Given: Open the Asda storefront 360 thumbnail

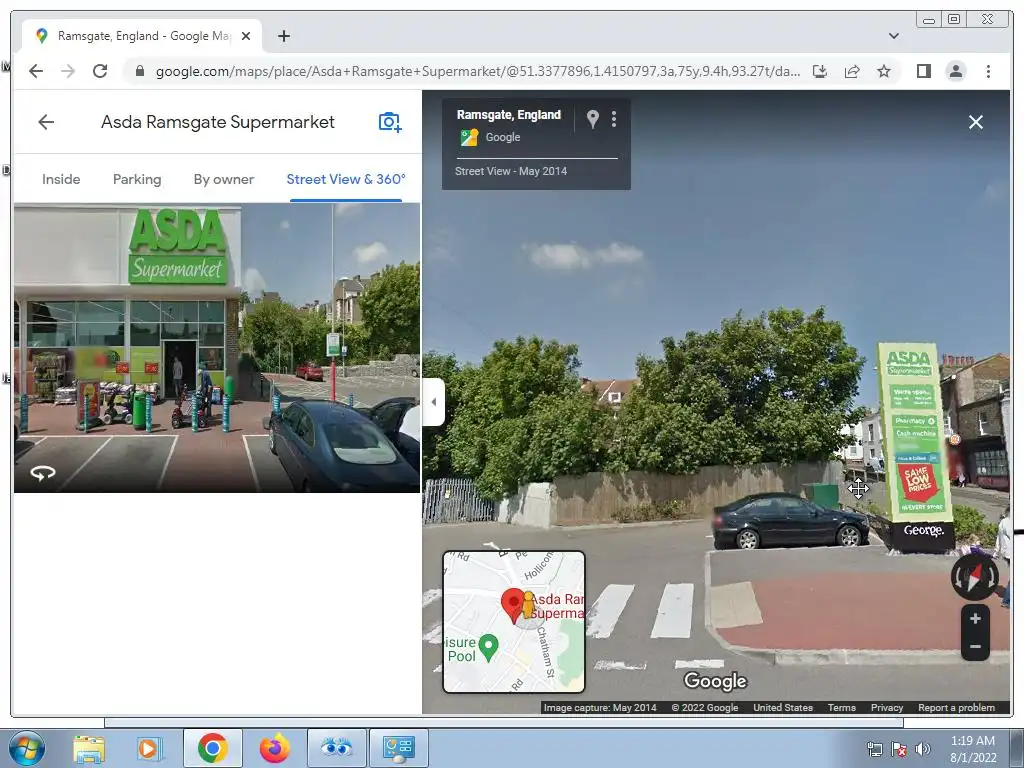Looking at the screenshot, I should [x=217, y=348].
